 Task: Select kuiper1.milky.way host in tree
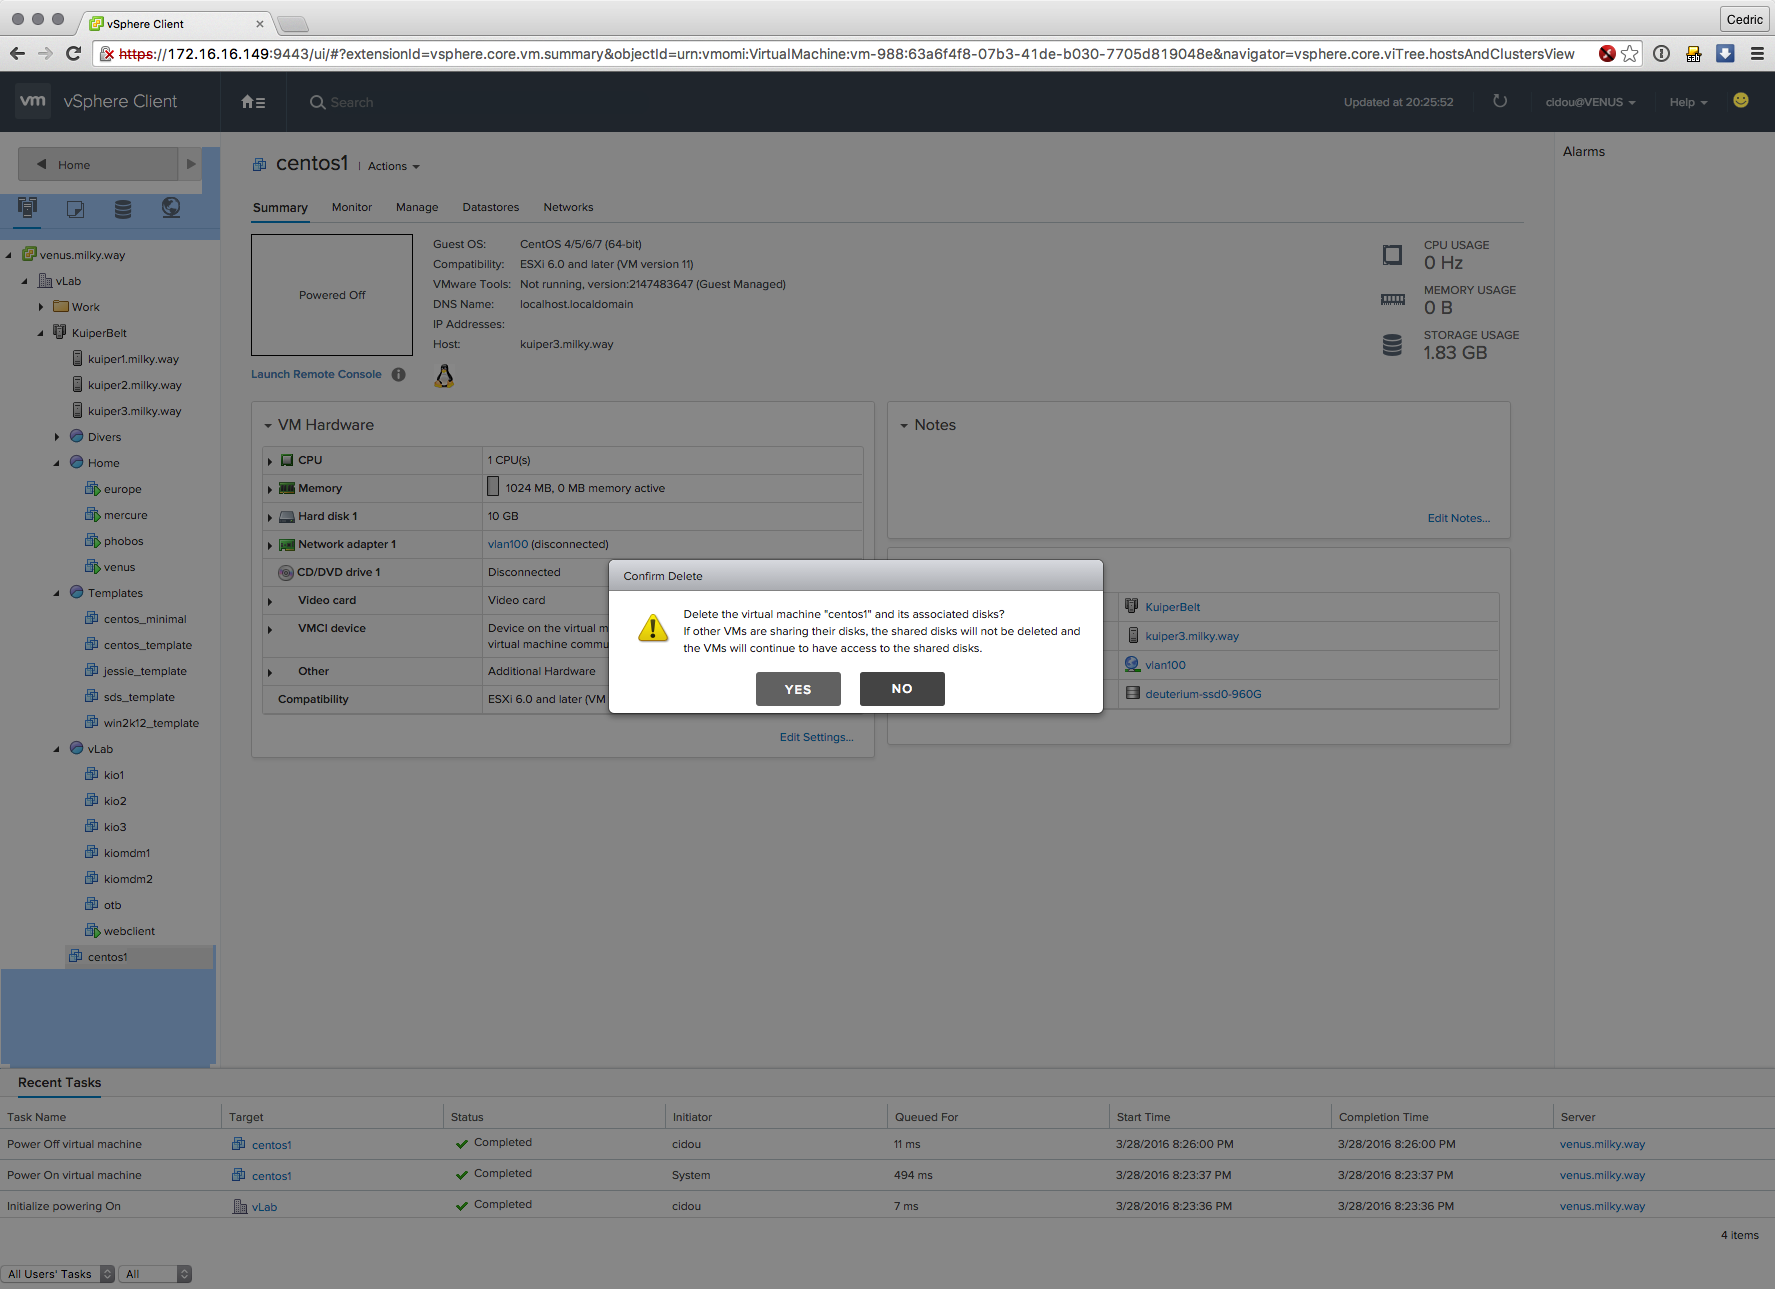pyautogui.click(x=132, y=359)
